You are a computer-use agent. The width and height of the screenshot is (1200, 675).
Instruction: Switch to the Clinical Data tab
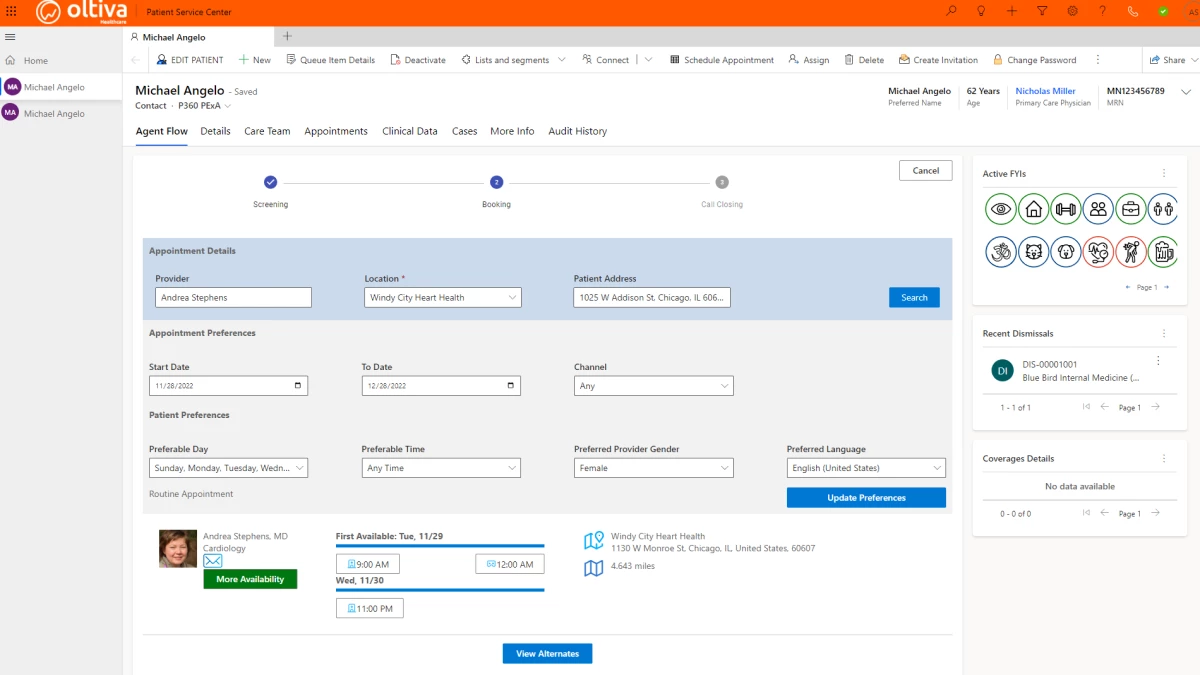pyautogui.click(x=409, y=131)
